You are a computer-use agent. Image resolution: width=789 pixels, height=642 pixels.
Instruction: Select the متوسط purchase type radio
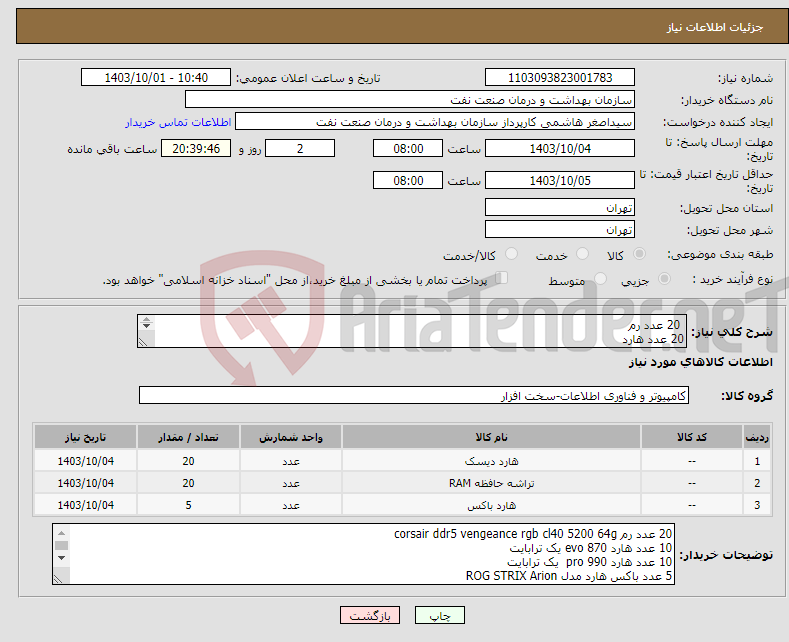[x=600, y=279]
